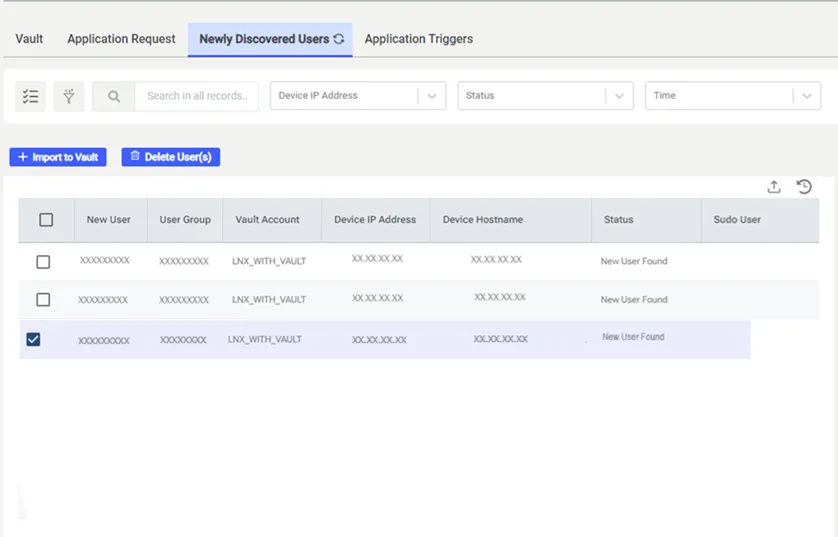838x537 pixels.
Task: Toggle the select-all header checkbox
Action: click(x=46, y=220)
